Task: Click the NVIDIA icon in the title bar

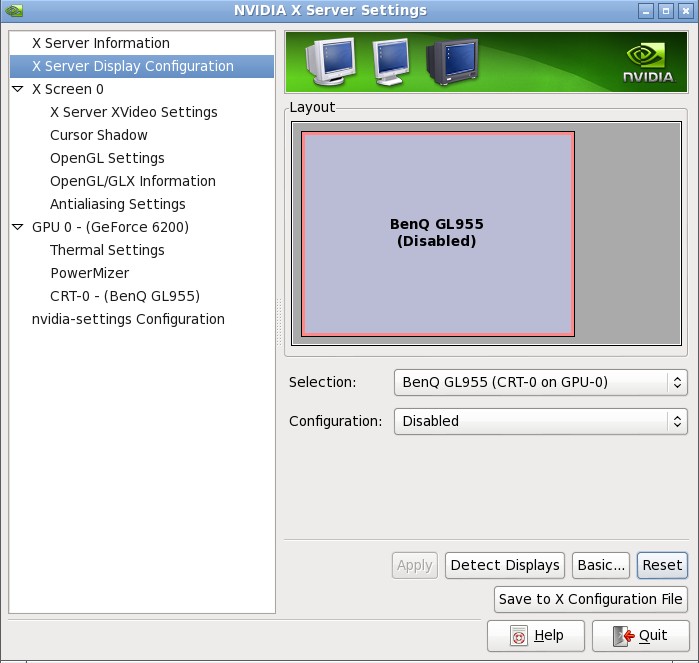Action: (x=14, y=10)
